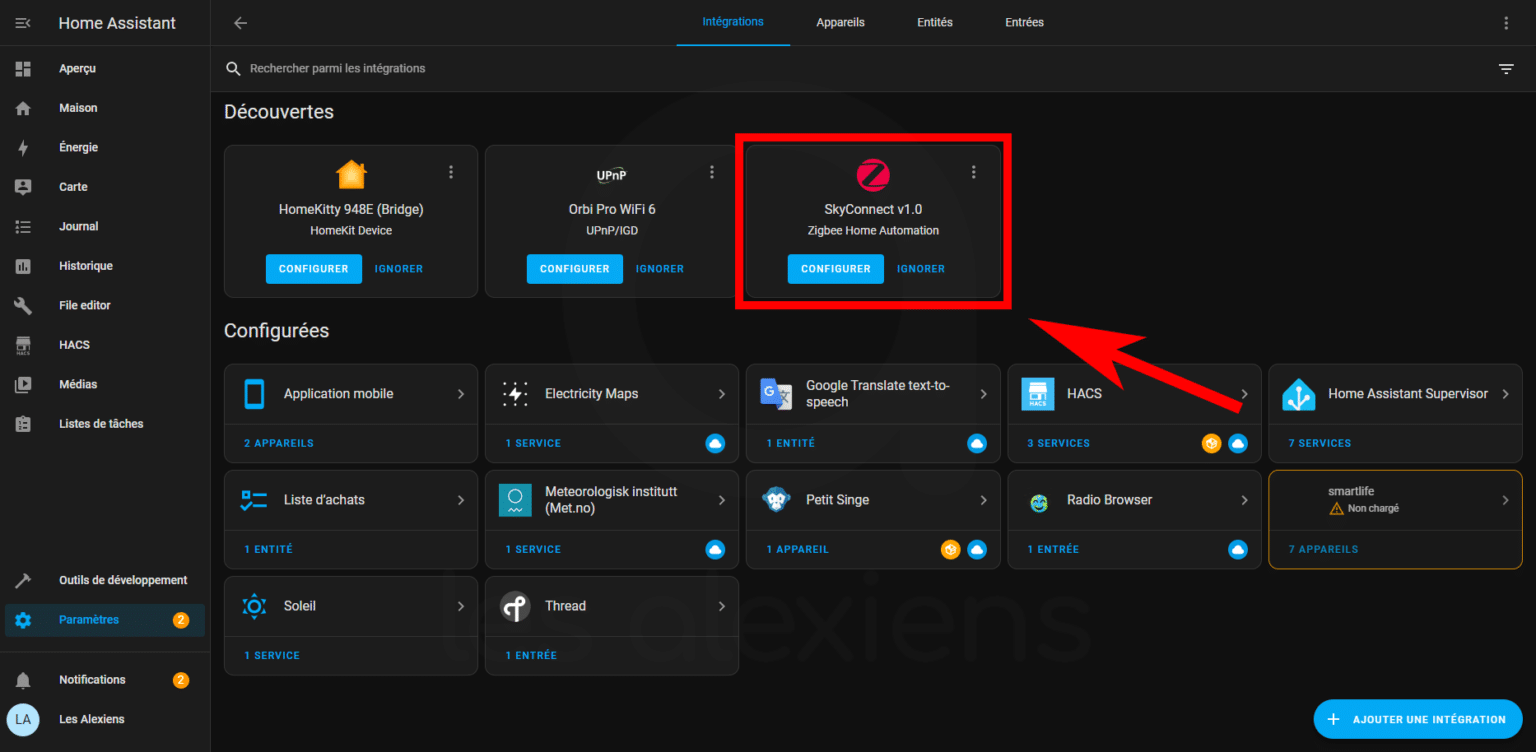Image resolution: width=1536 pixels, height=752 pixels.
Task: Open the Historique panel
Action: tap(87, 265)
